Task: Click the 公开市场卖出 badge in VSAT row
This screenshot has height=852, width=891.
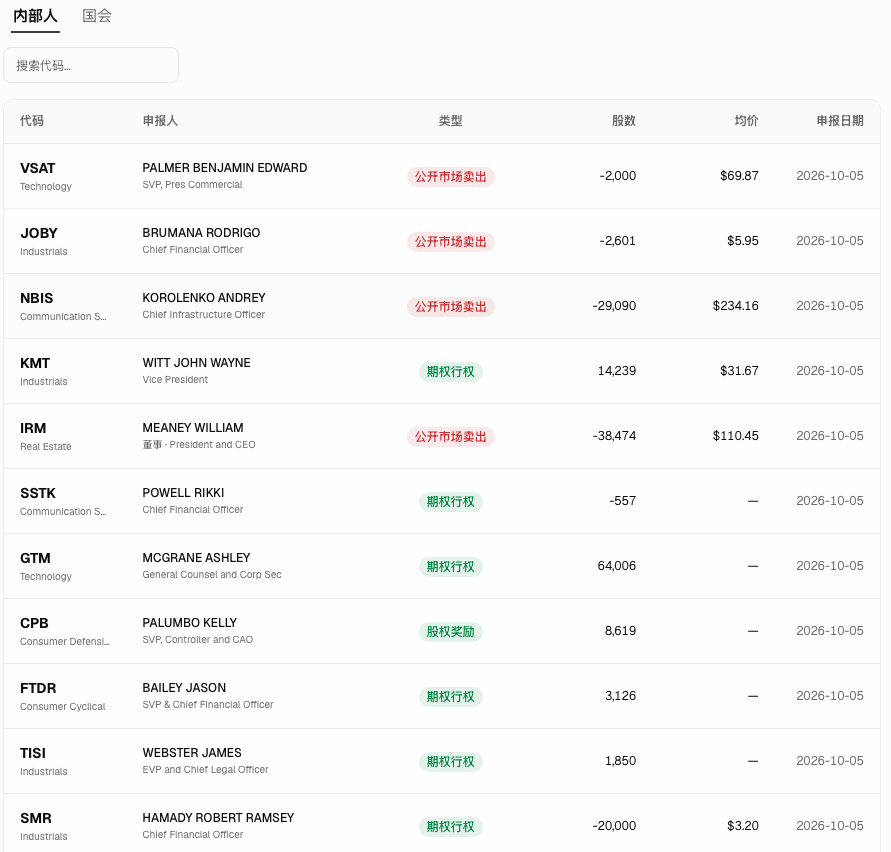Action: coord(451,177)
